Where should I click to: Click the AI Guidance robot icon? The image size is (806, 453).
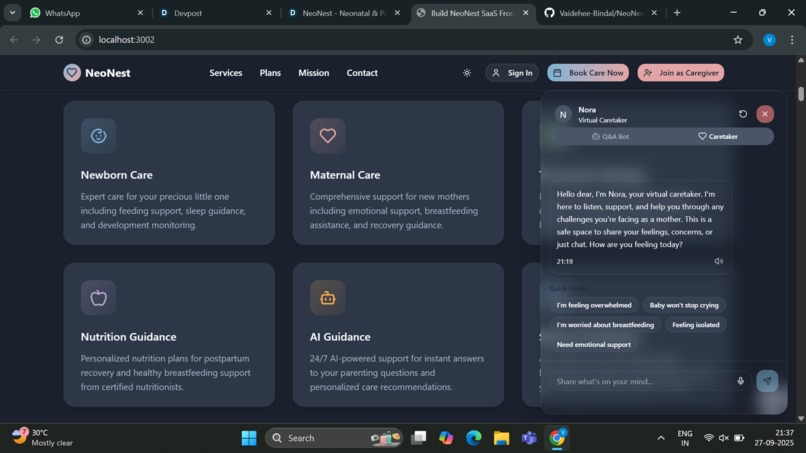click(x=327, y=298)
